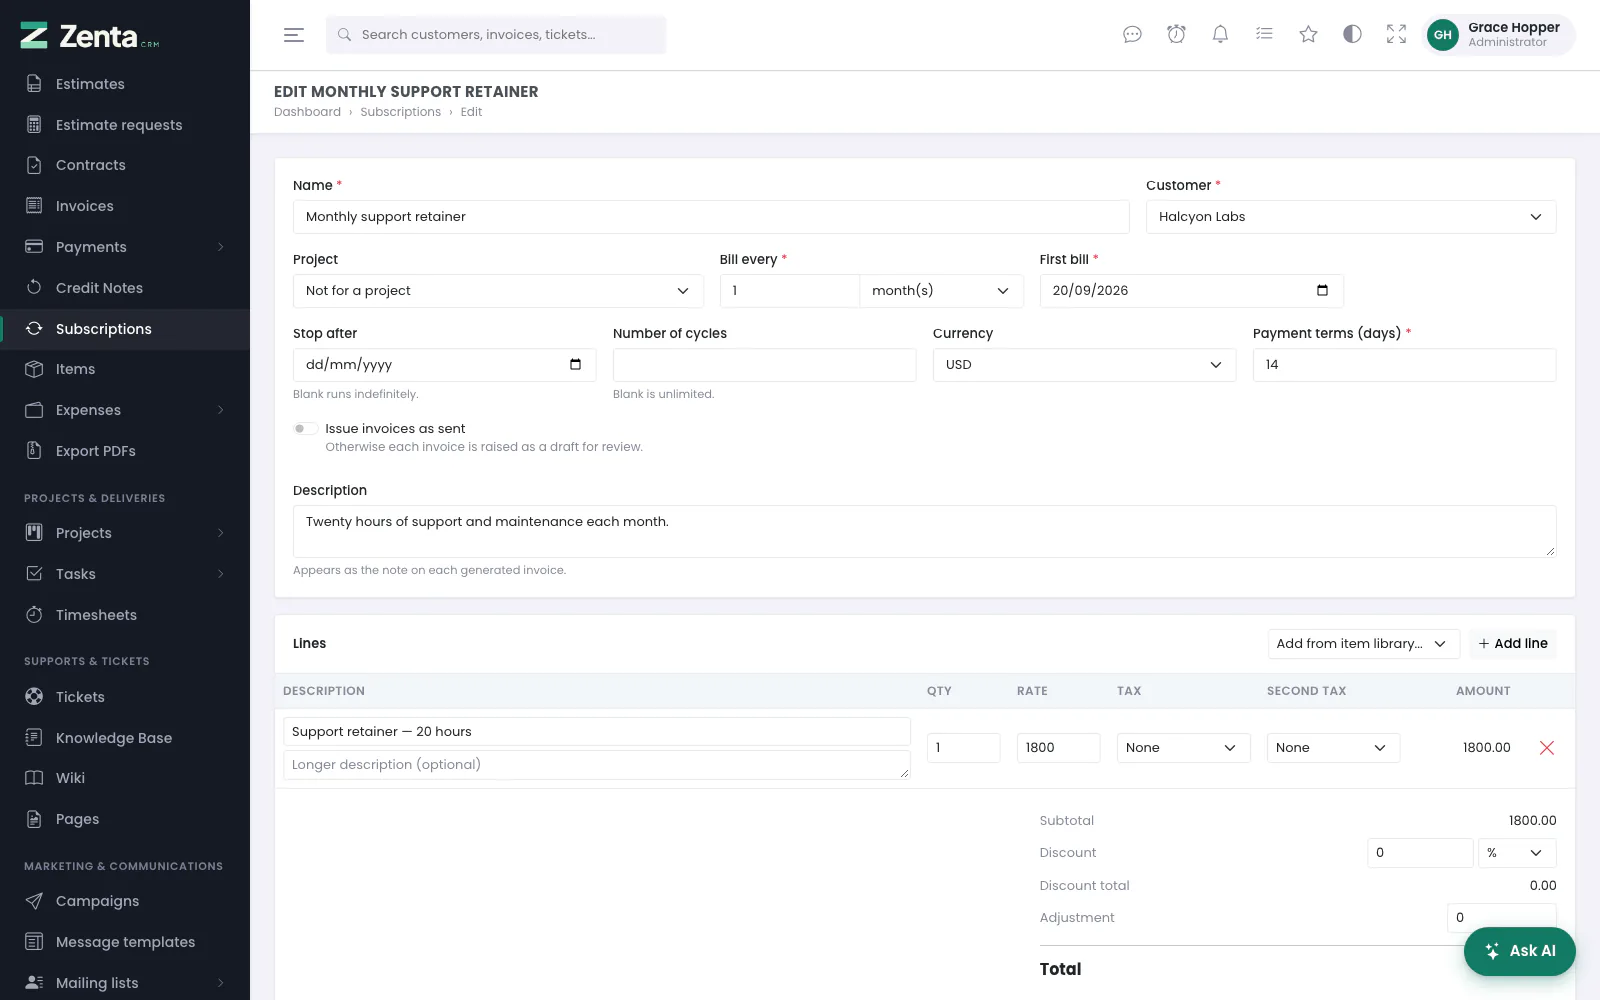This screenshot has height=1000, width=1600.
Task: Open the Ask AI assistant button
Action: click(1520, 951)
